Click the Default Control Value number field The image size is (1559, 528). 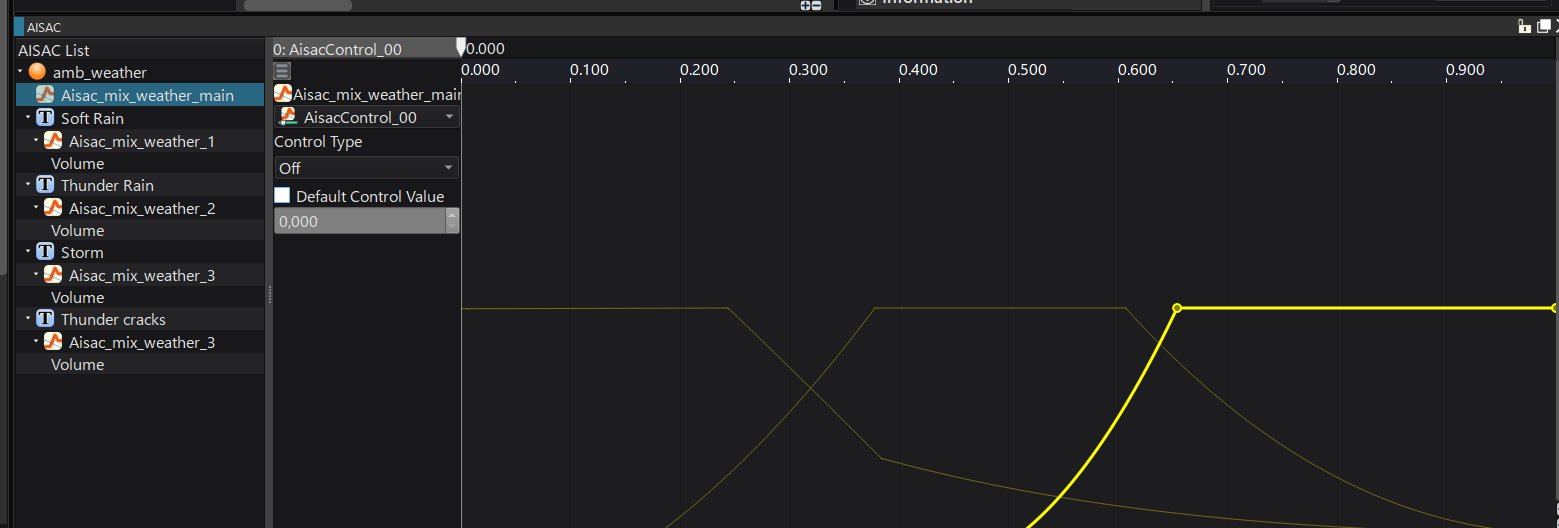coord(358,221)
